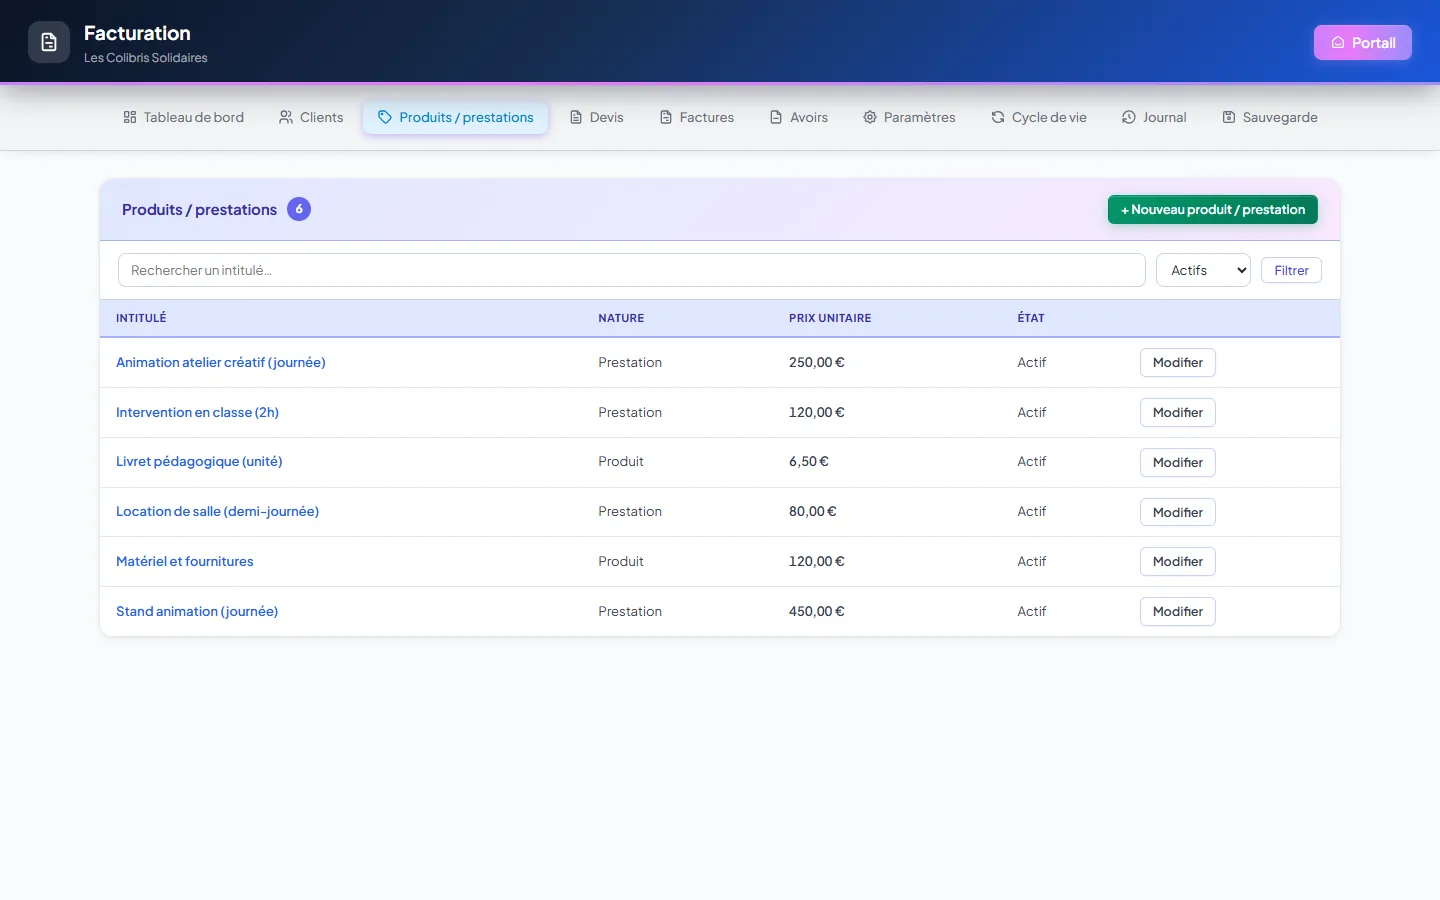1440x900 pixels.
Task: Focus the Rechercher un intitulé search field
Action: point(632,270)
